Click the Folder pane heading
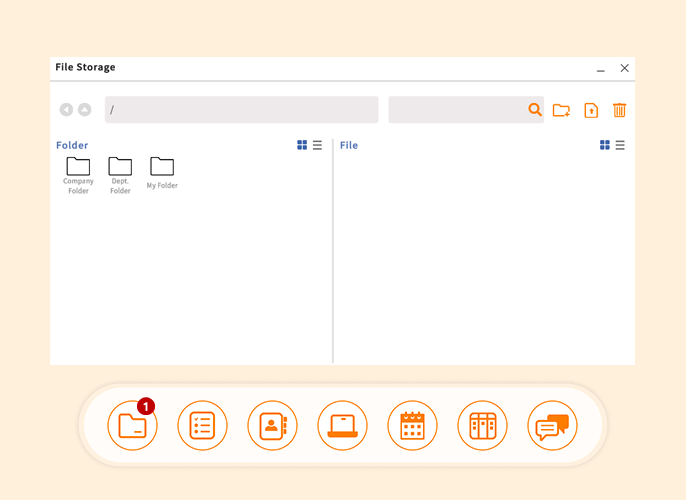Viewport: 686px width, 500px height. coord(72,145)
